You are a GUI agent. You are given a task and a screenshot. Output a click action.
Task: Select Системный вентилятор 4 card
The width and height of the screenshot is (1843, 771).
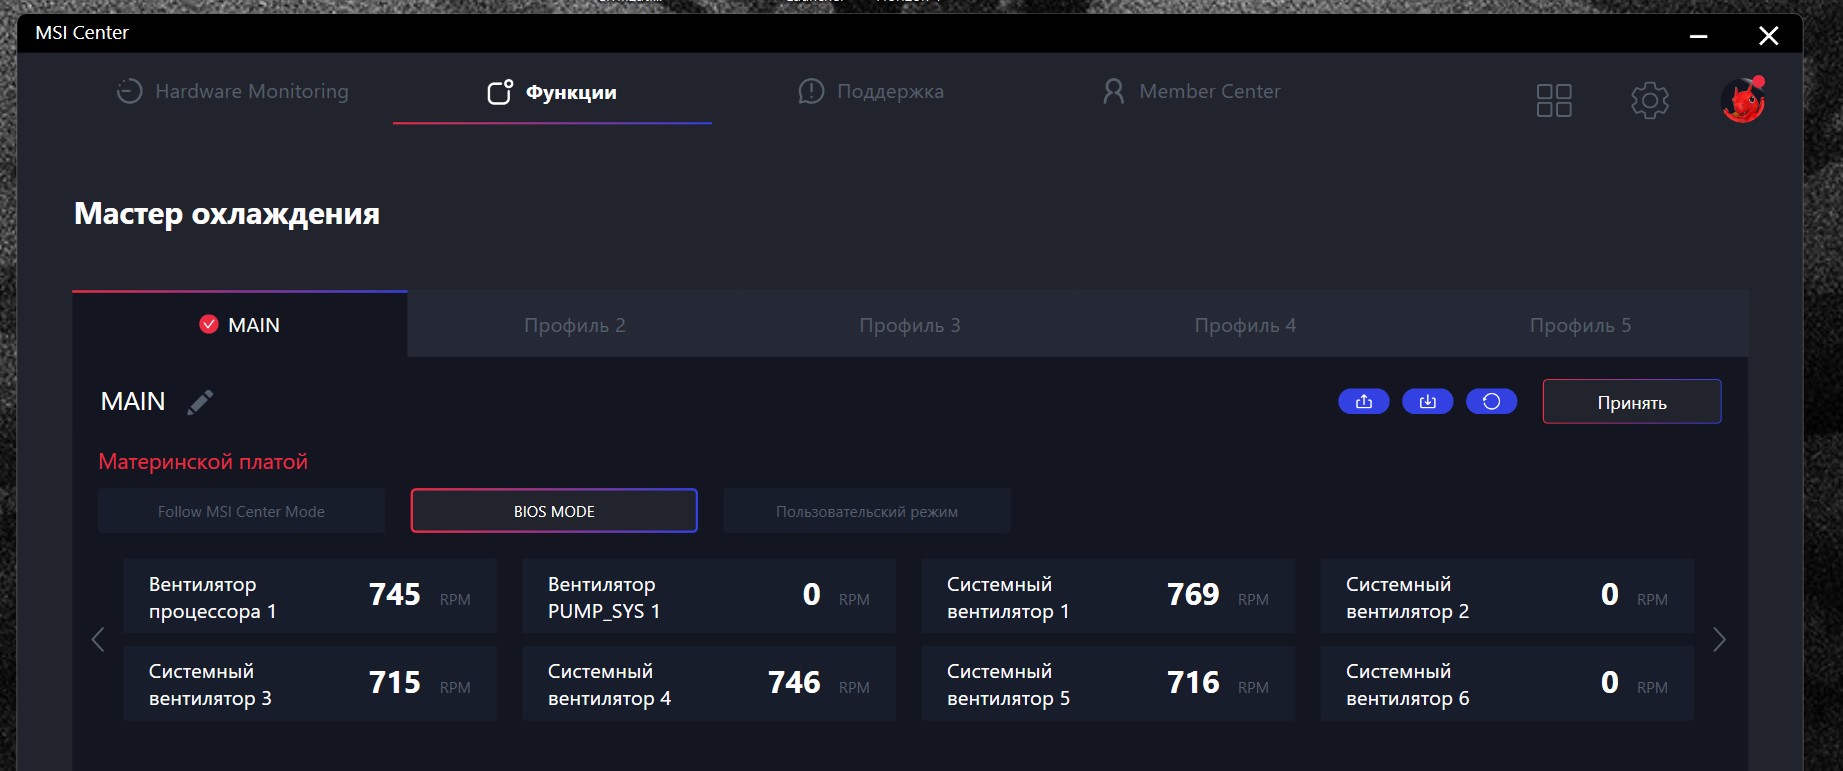[x=709, y=684]
